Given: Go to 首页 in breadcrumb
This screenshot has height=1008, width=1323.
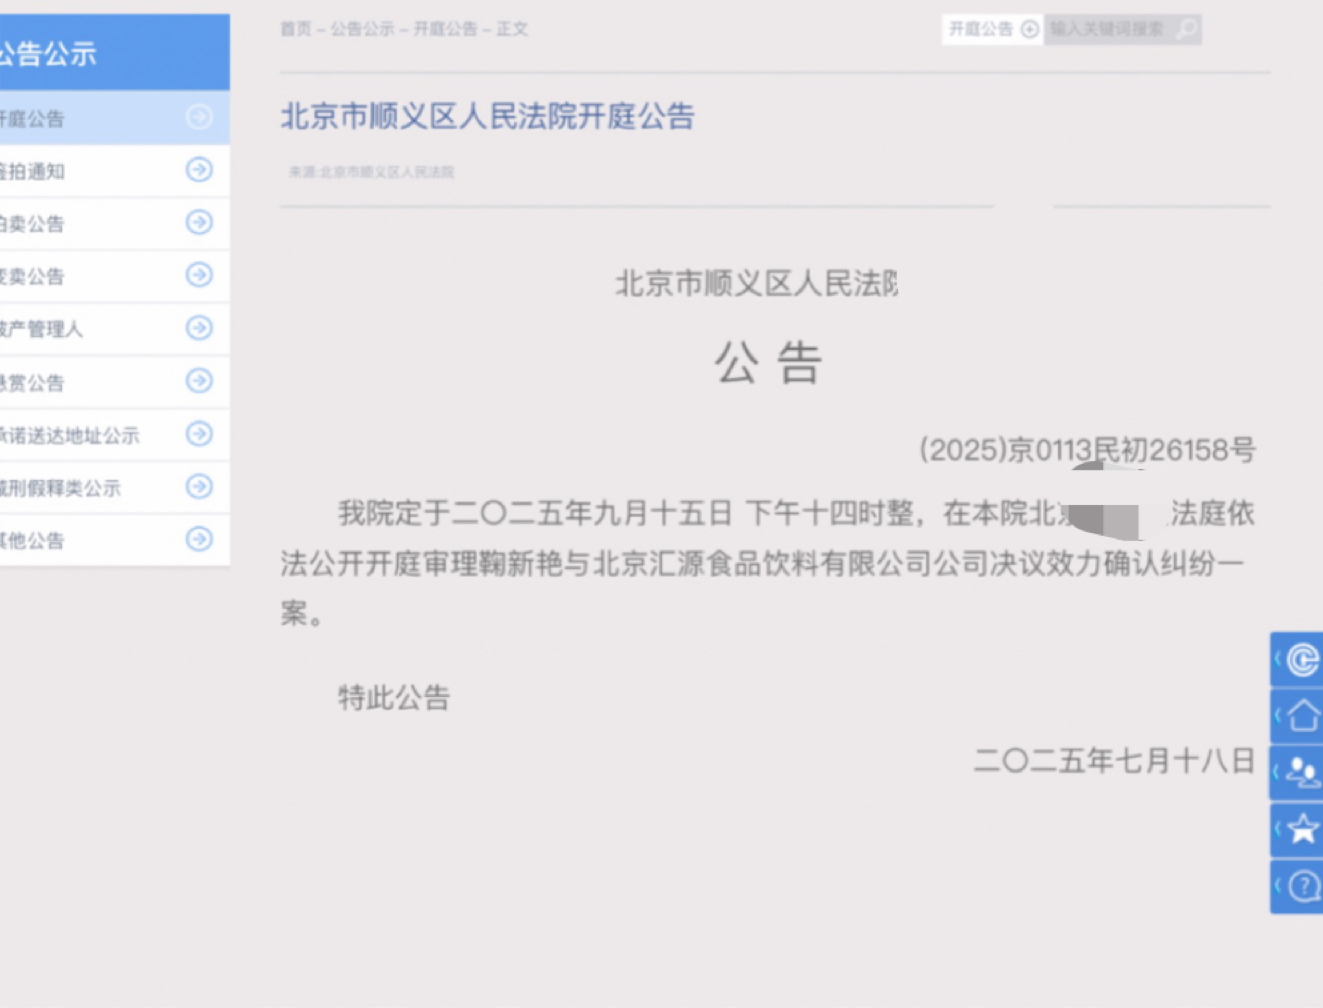Looking at the screenshot, I should click(295, 29).
